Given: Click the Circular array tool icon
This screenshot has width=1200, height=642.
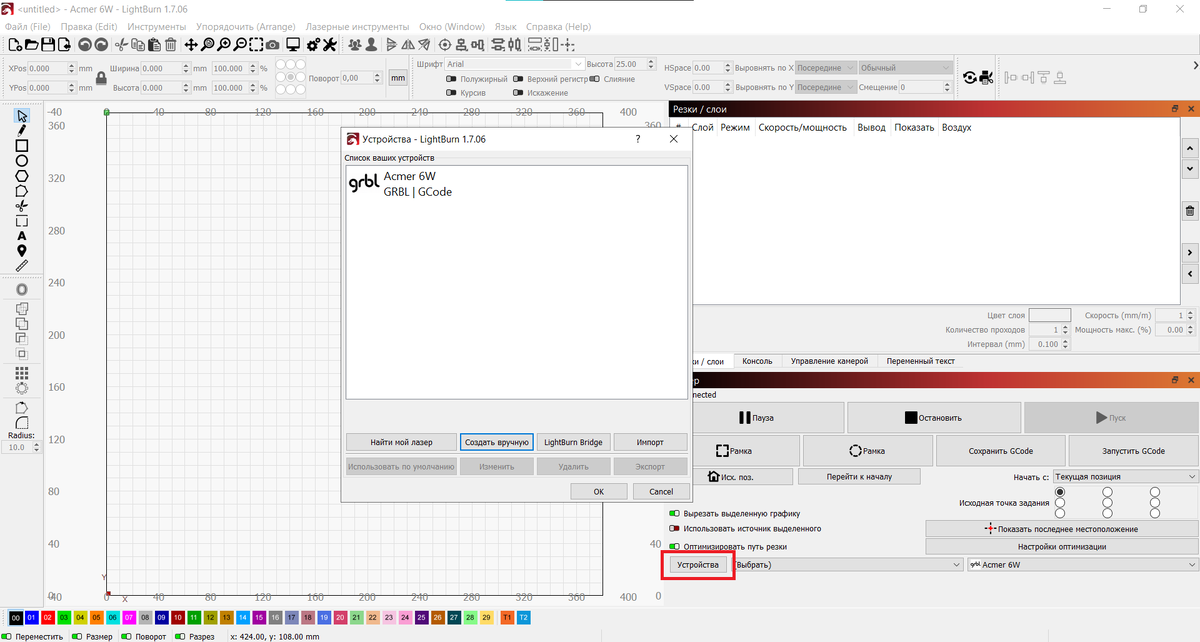Looking at the screenshot, I should (x=21, y=387).
